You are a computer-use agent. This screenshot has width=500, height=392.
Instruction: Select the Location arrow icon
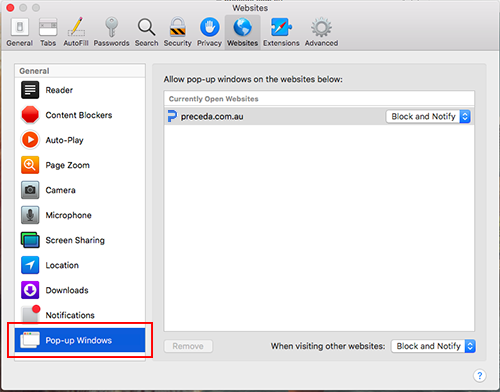point(30,265)
